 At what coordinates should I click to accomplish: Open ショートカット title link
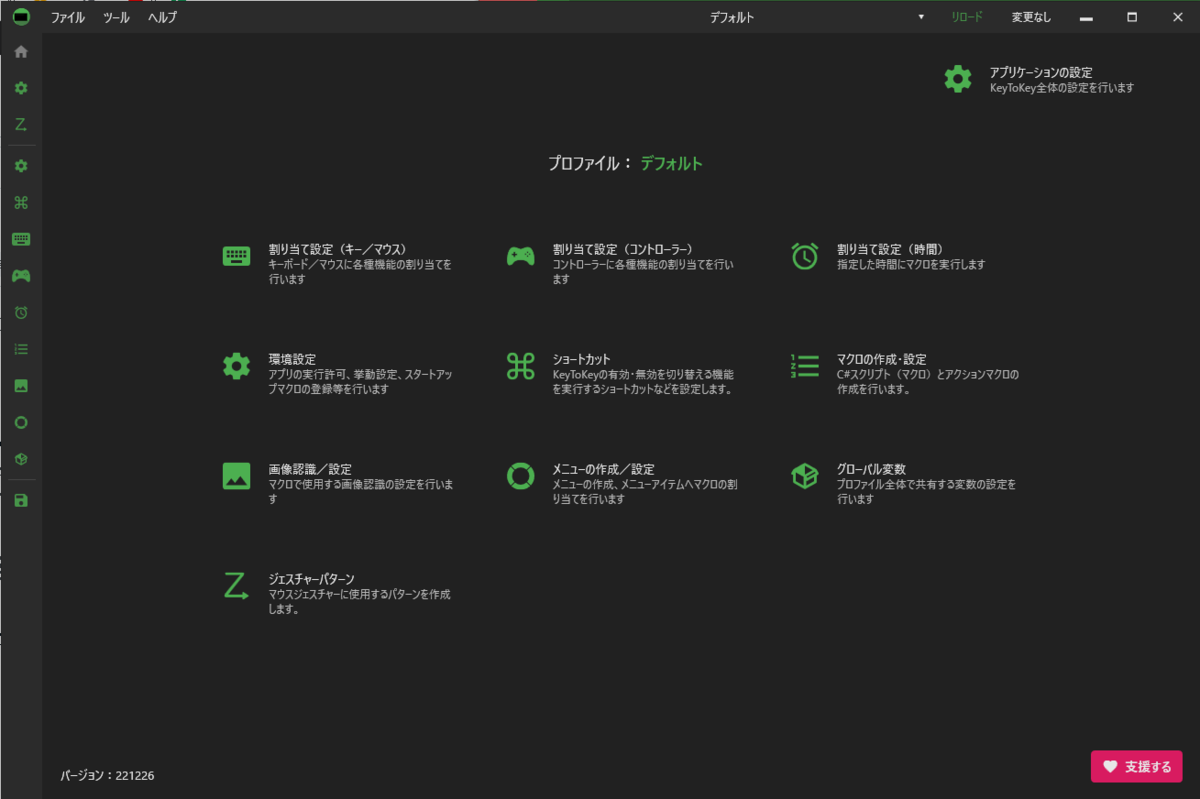click(581, 359)
